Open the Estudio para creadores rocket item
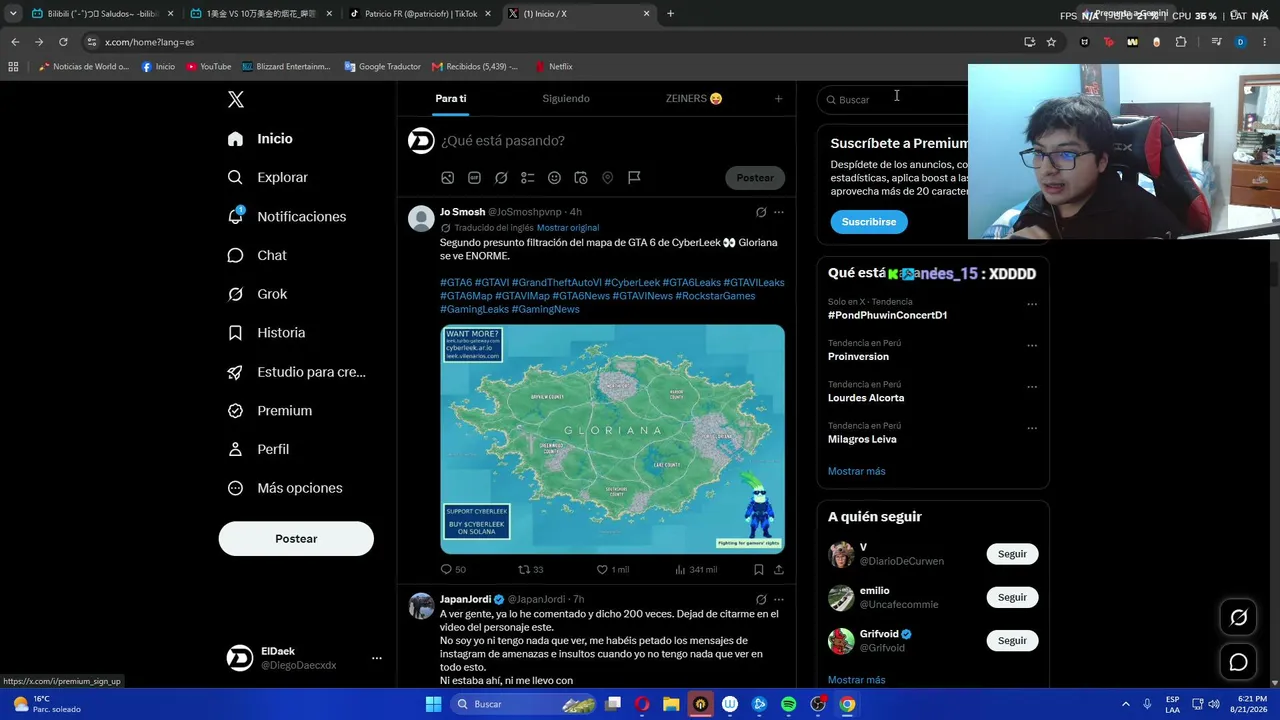Screen dimensions: 1280x720 [296, 372]
